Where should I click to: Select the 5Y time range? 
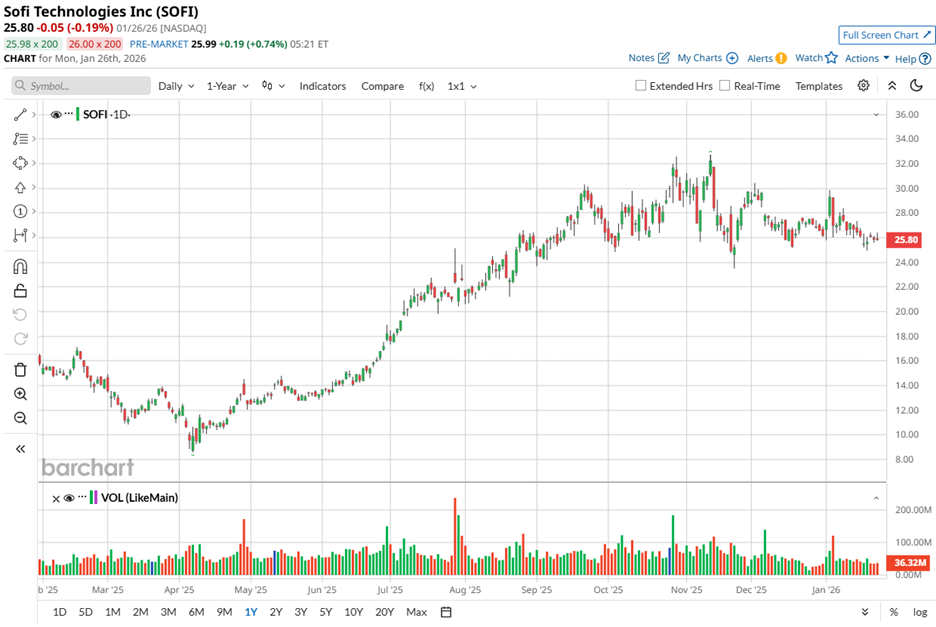[325, 612]
